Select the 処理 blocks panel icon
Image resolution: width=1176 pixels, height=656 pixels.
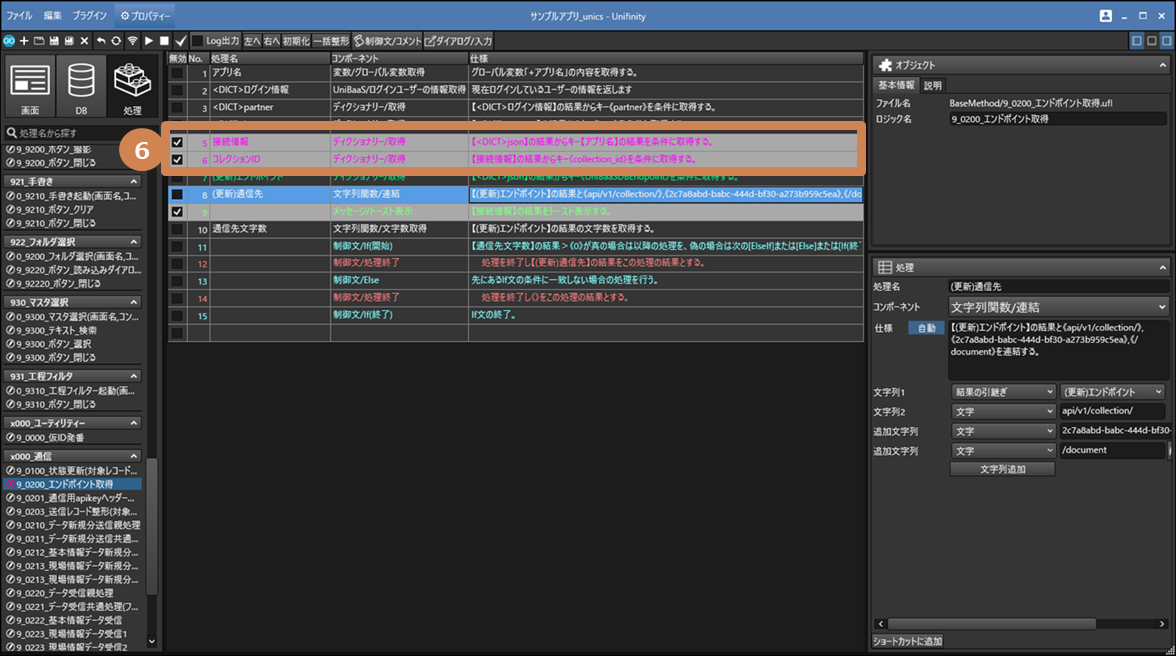(132, 87)
